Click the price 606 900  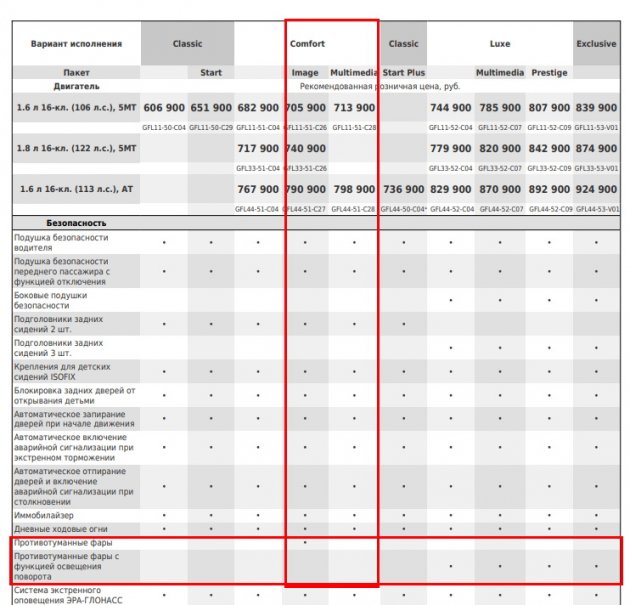tap(164, 107)
